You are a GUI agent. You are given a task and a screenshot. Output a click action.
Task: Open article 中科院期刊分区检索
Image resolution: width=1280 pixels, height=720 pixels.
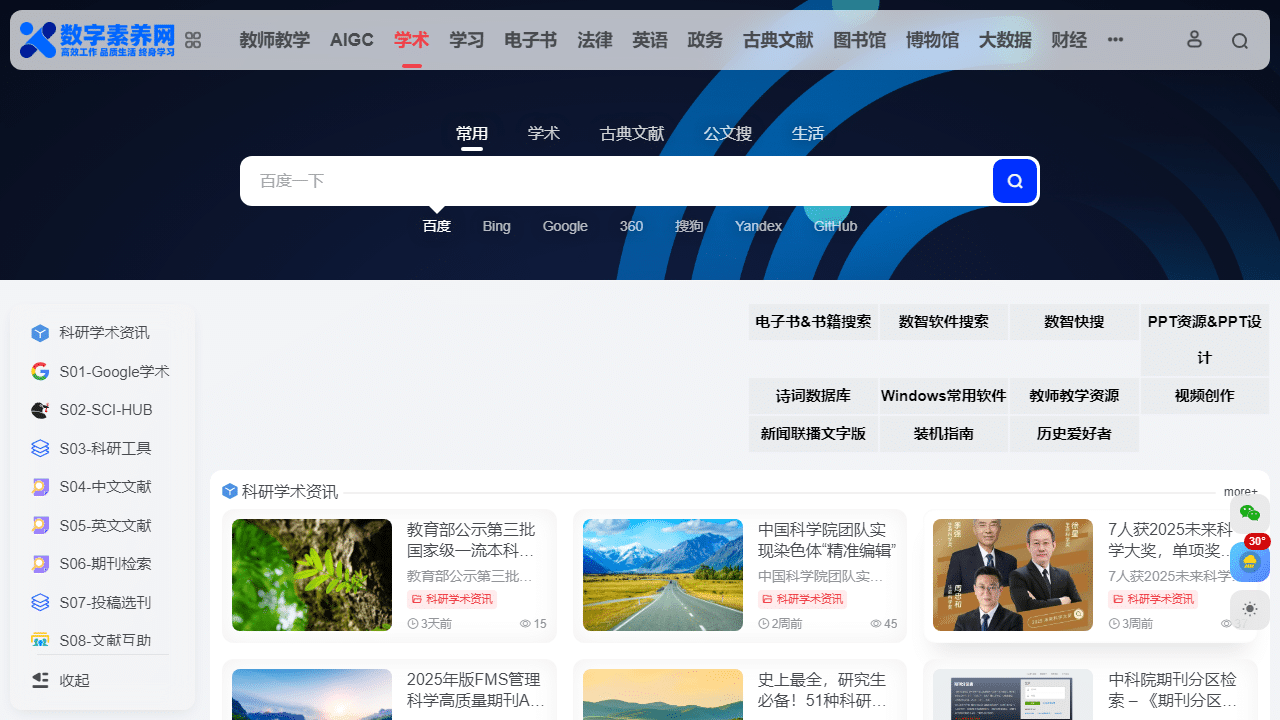(1174, 690)
